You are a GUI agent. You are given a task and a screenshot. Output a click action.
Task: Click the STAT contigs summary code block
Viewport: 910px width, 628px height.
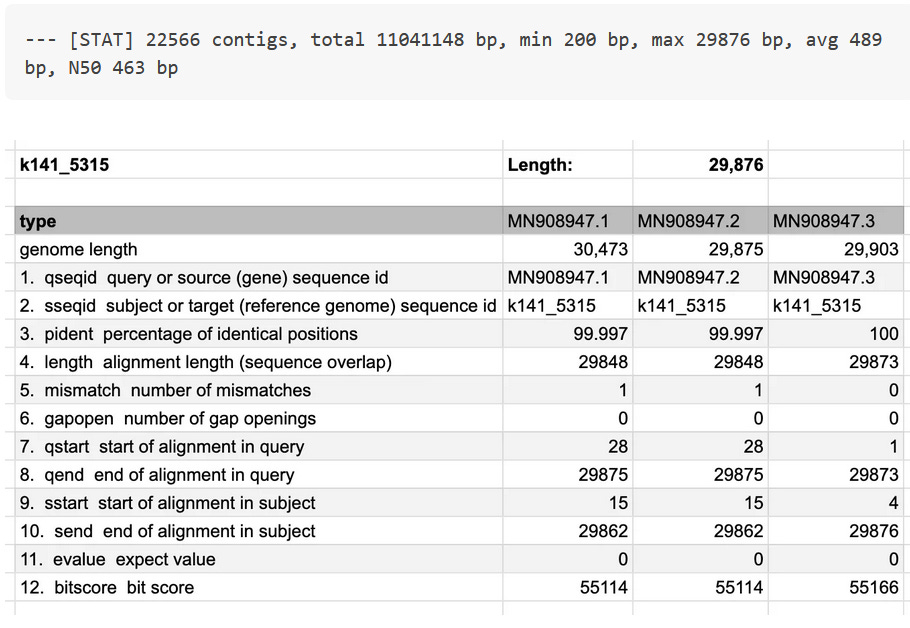[457, 53]
